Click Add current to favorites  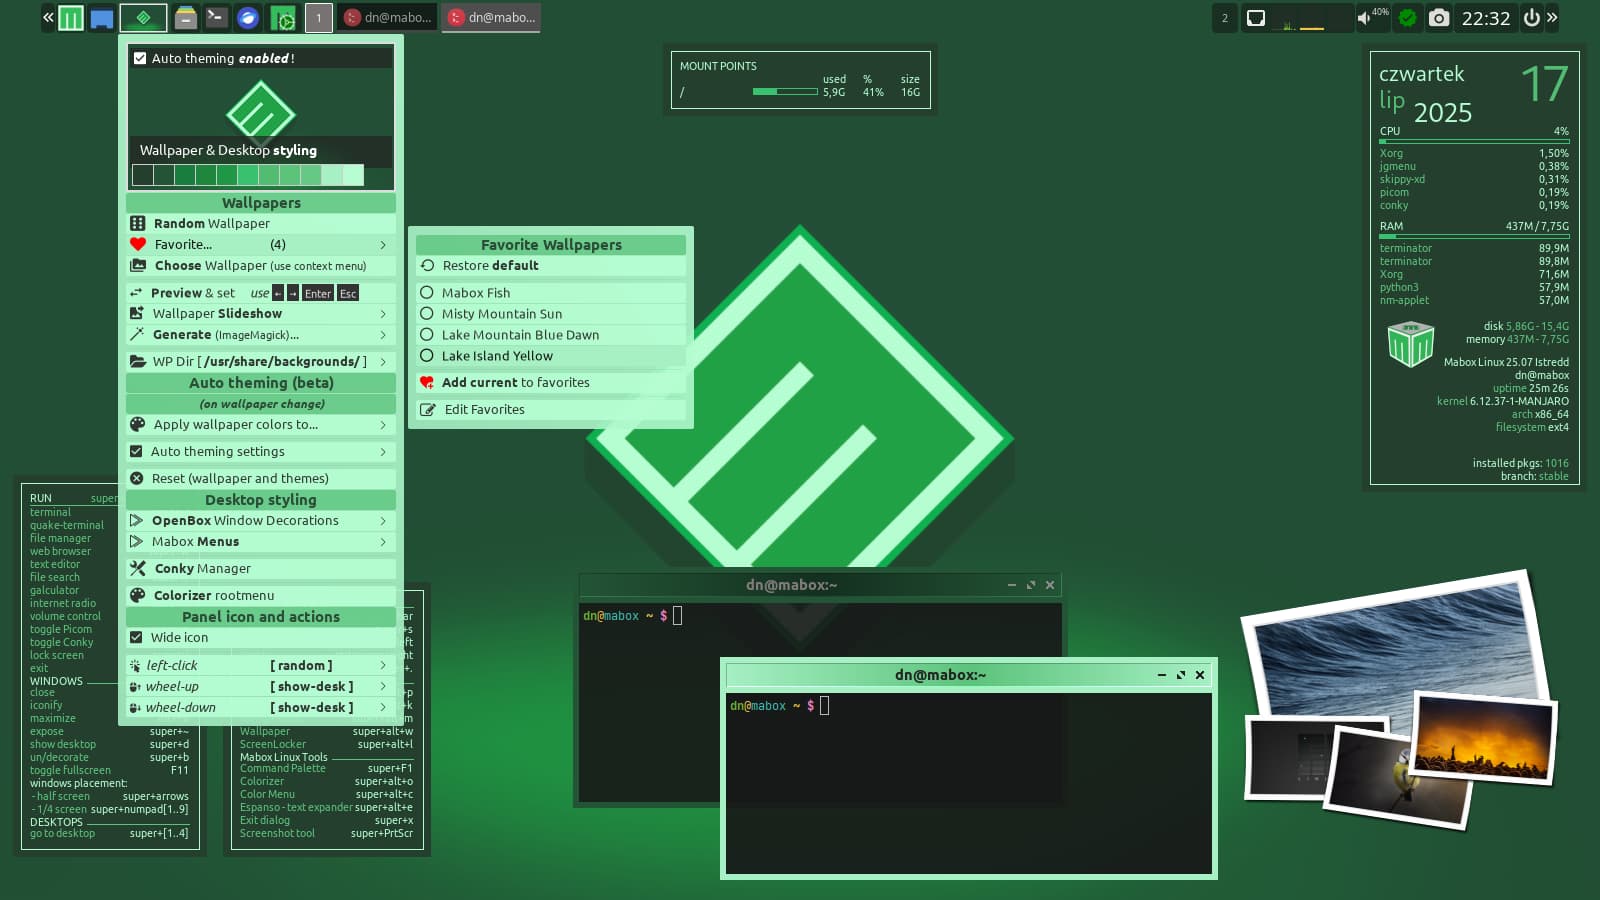tap(515, 383)
